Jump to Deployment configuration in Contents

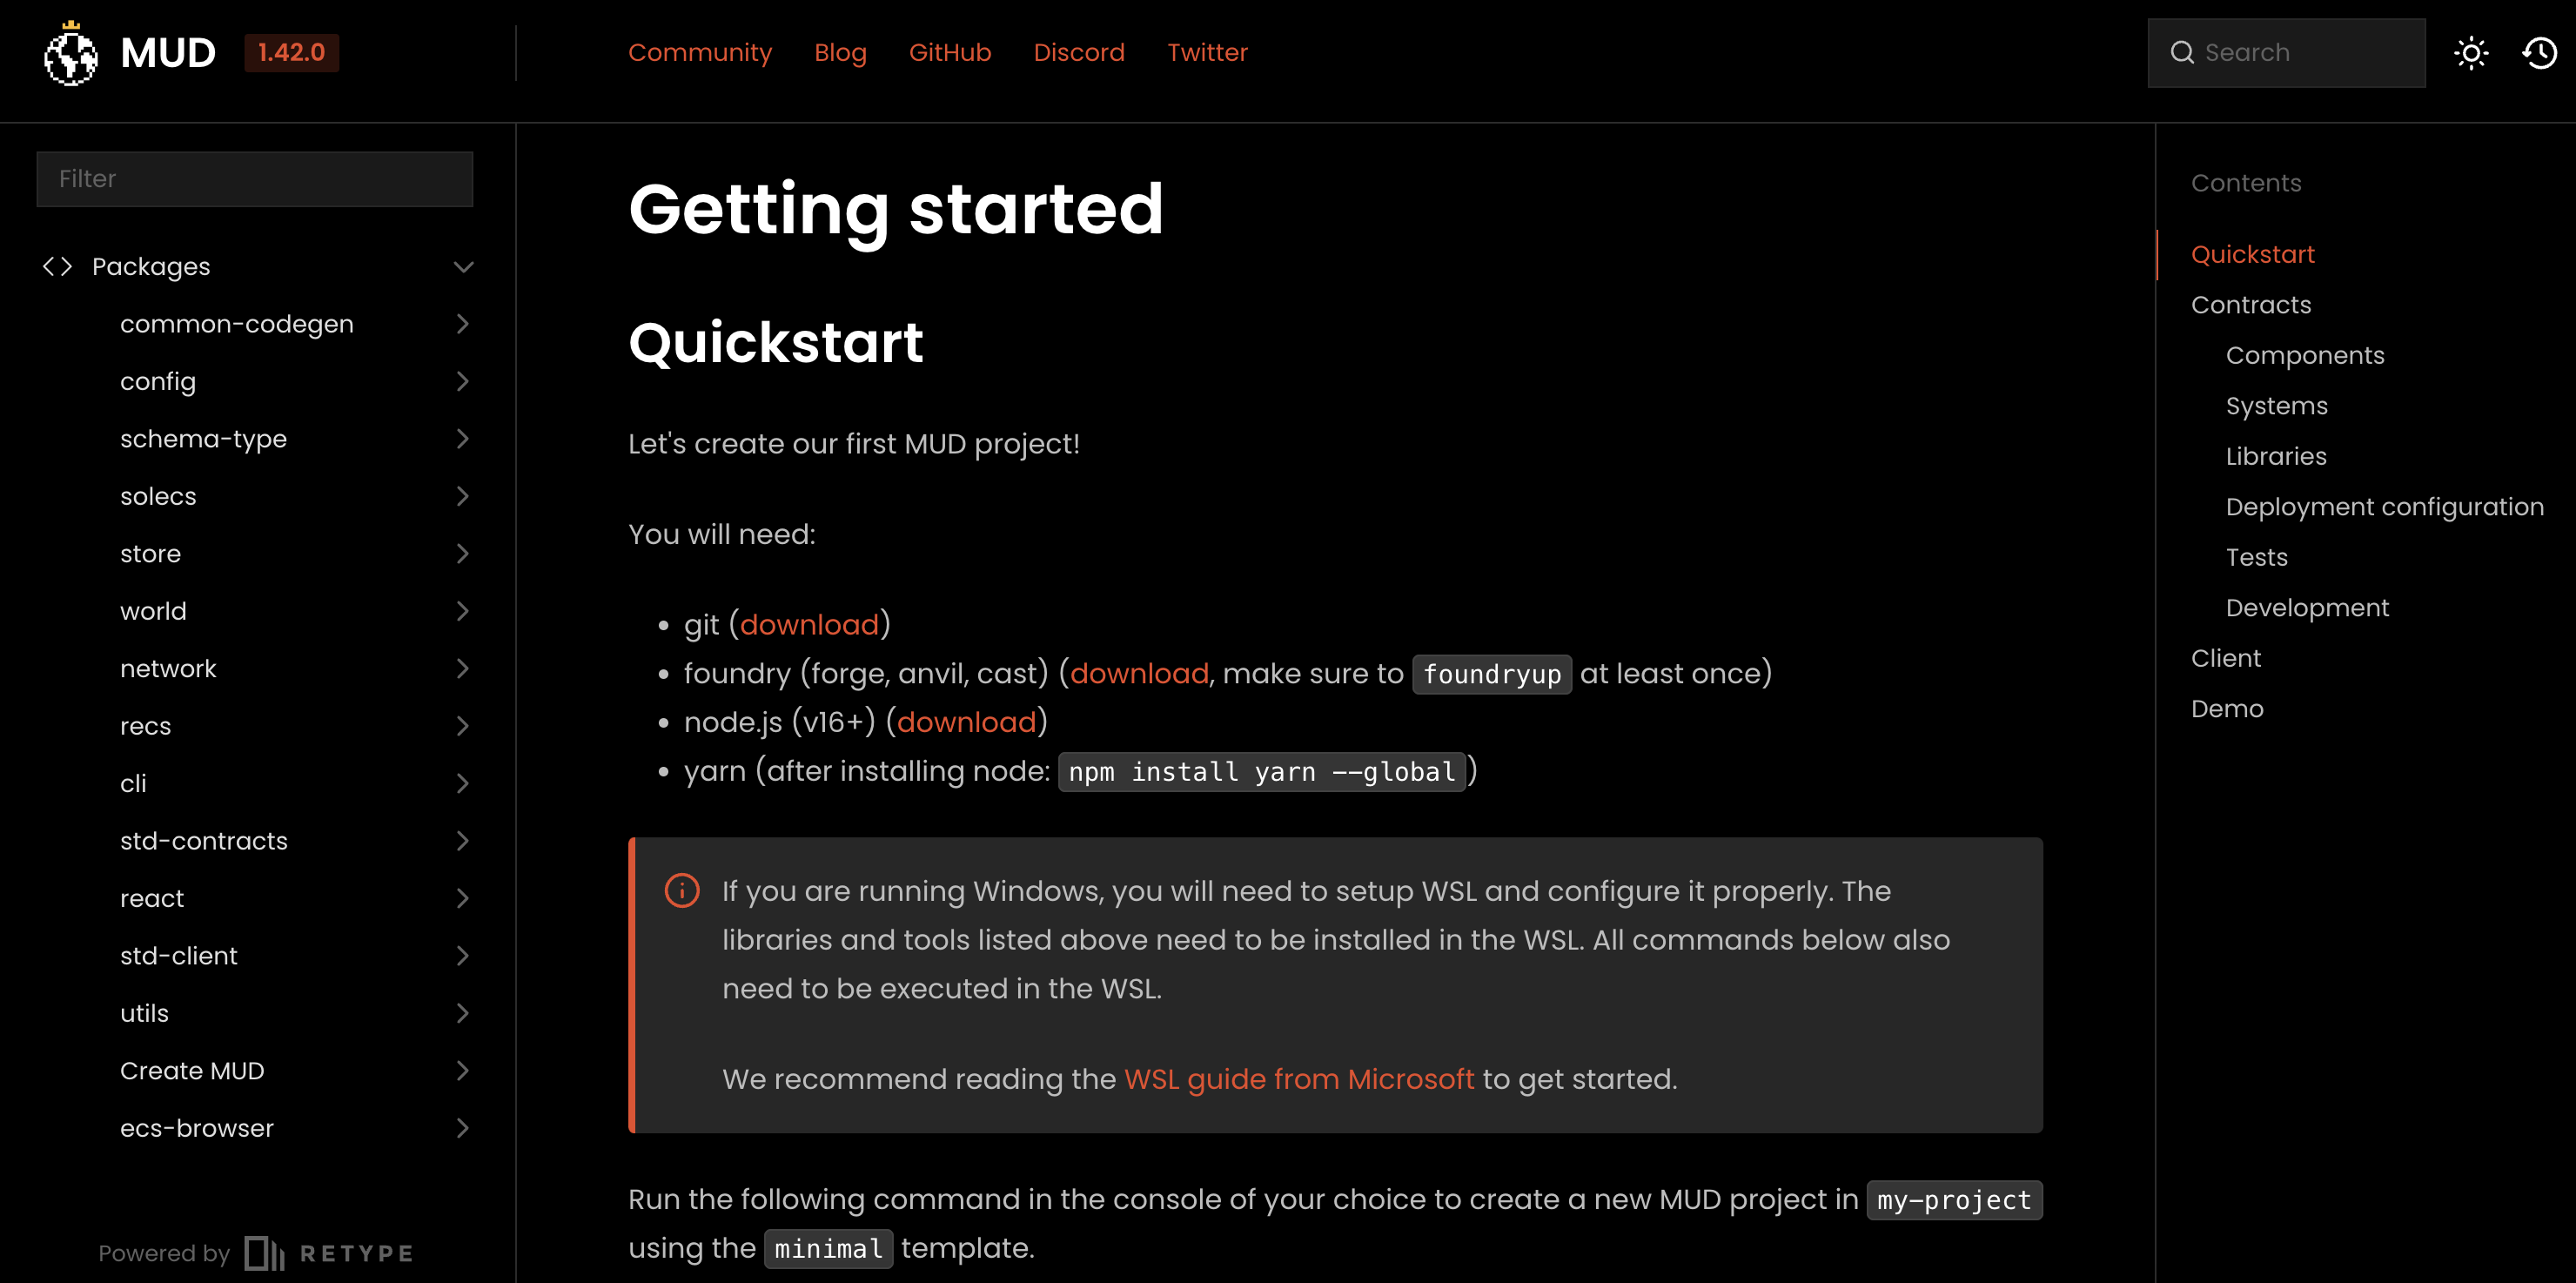pos(2384,507)
